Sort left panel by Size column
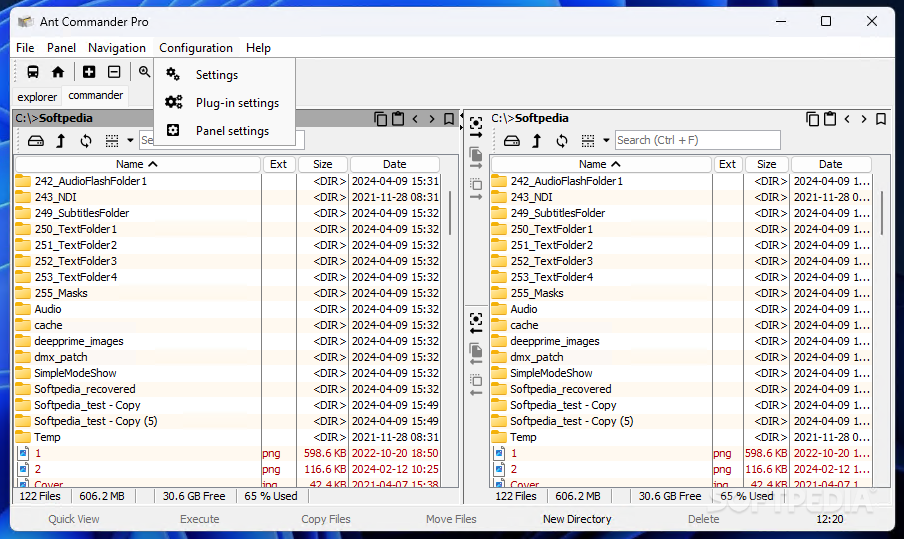Image resolution: width=904 pixels, height=539 pixels. coord(323,164)
